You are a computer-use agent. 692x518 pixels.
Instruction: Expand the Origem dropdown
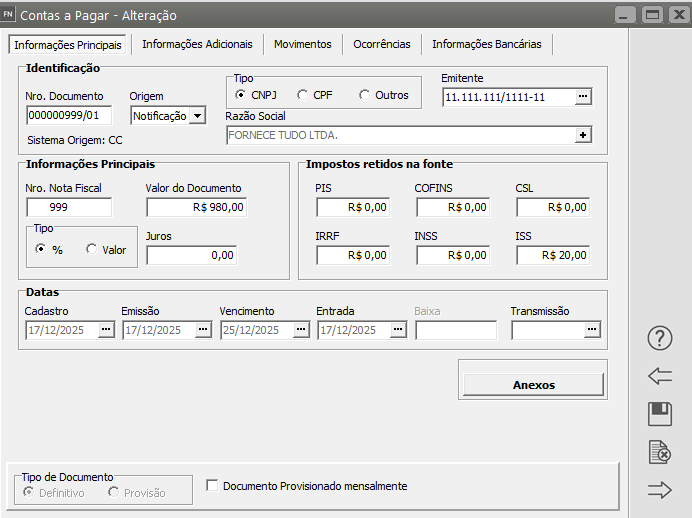coord(197,116)
